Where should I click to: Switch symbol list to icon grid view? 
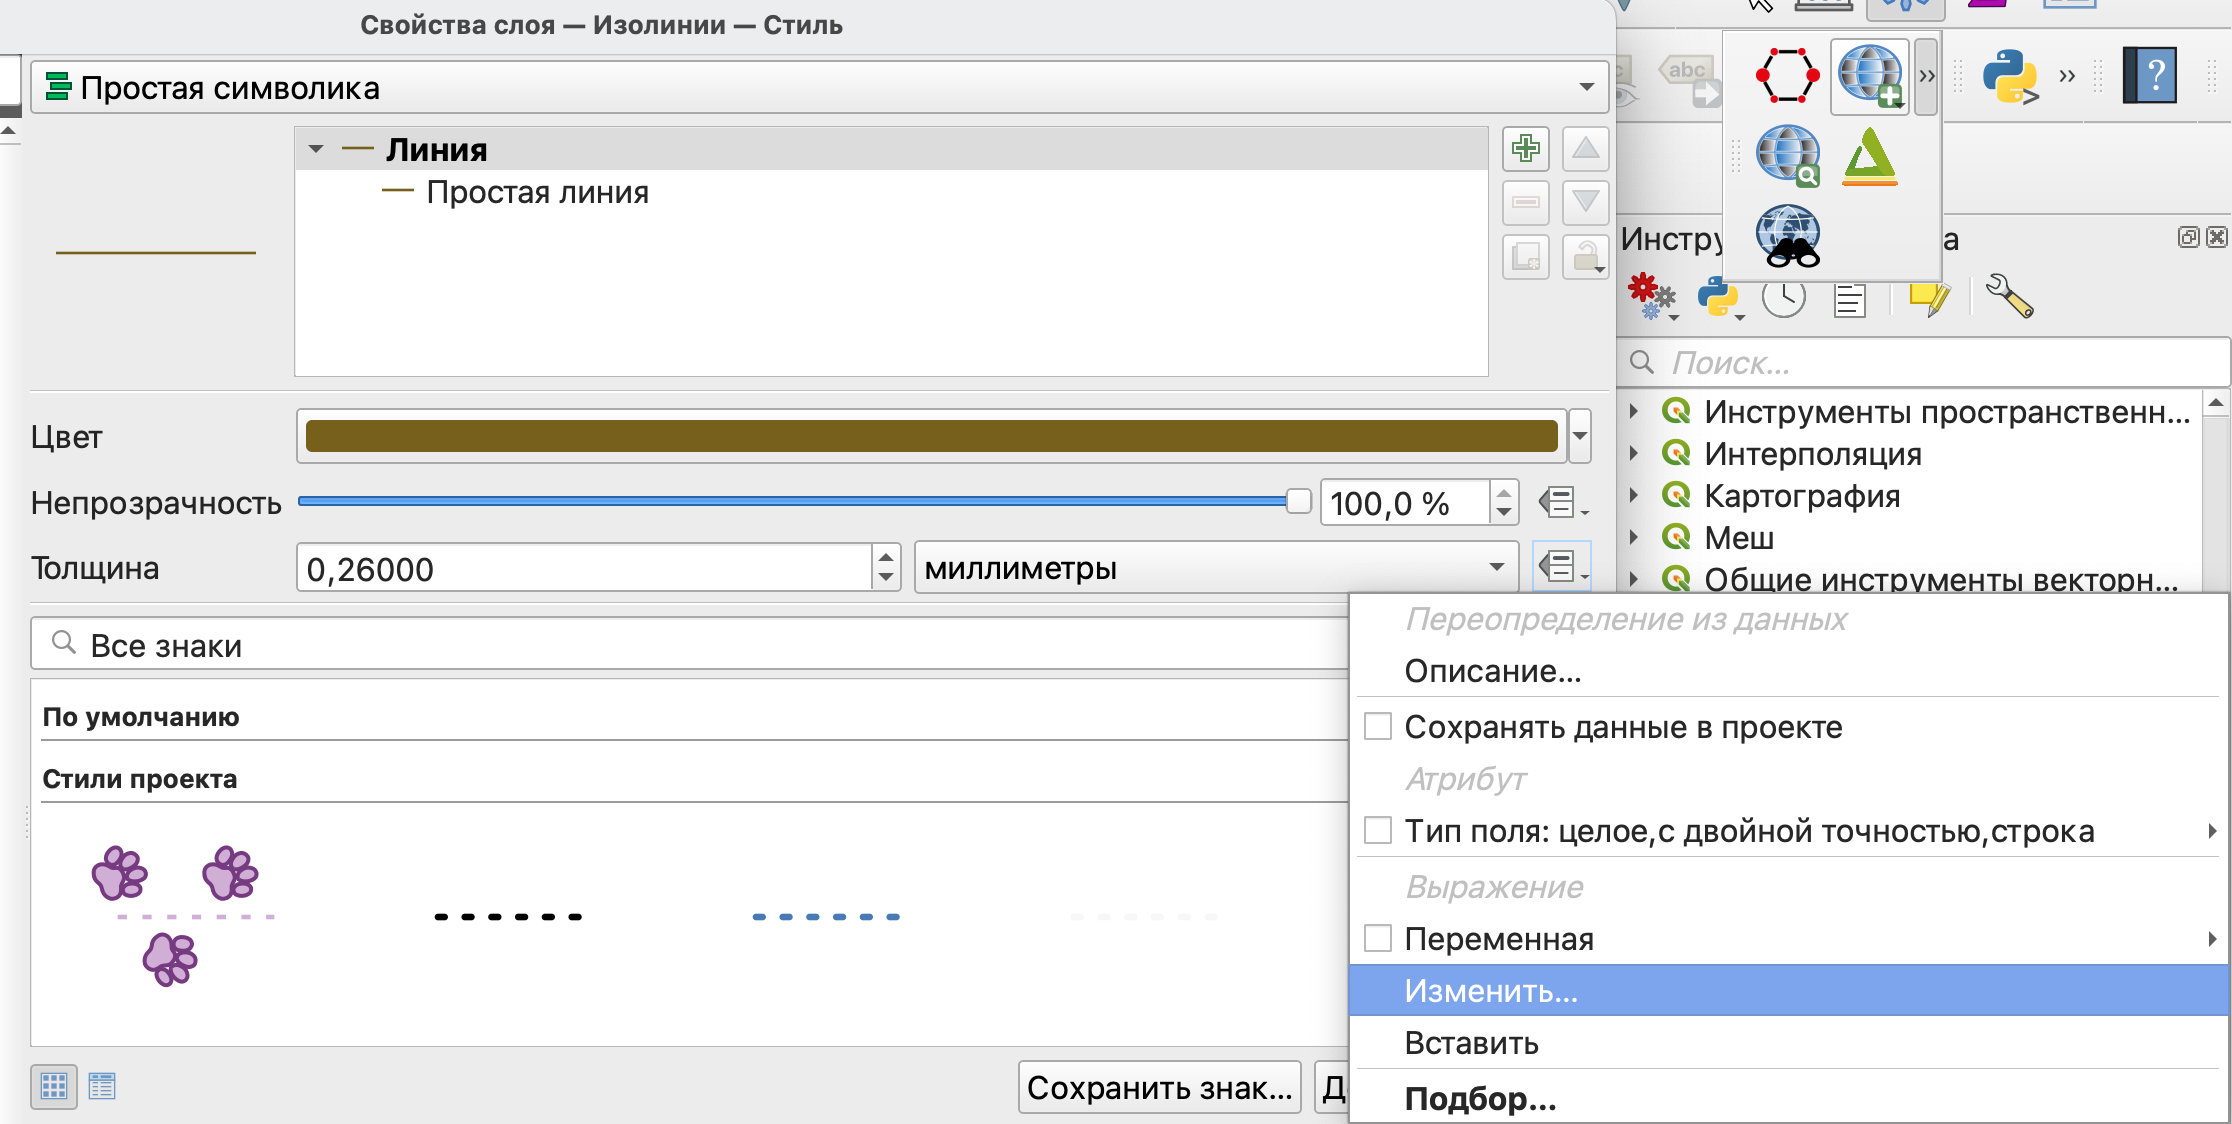tap(54, 1086)
